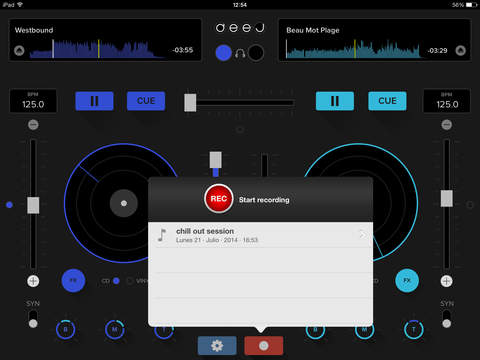Click the Start recording label
Screen dimensions: 480x360
(264, 200)
